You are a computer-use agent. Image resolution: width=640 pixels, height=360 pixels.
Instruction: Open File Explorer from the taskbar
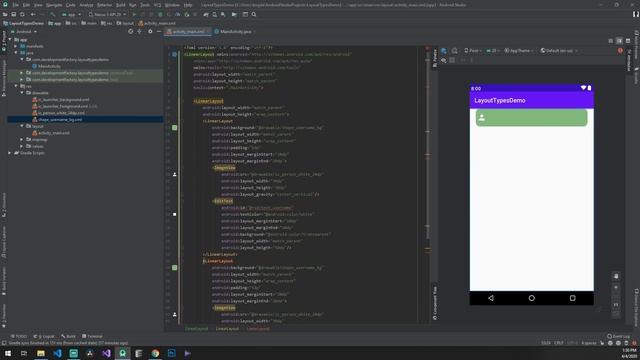coord(41,353)
